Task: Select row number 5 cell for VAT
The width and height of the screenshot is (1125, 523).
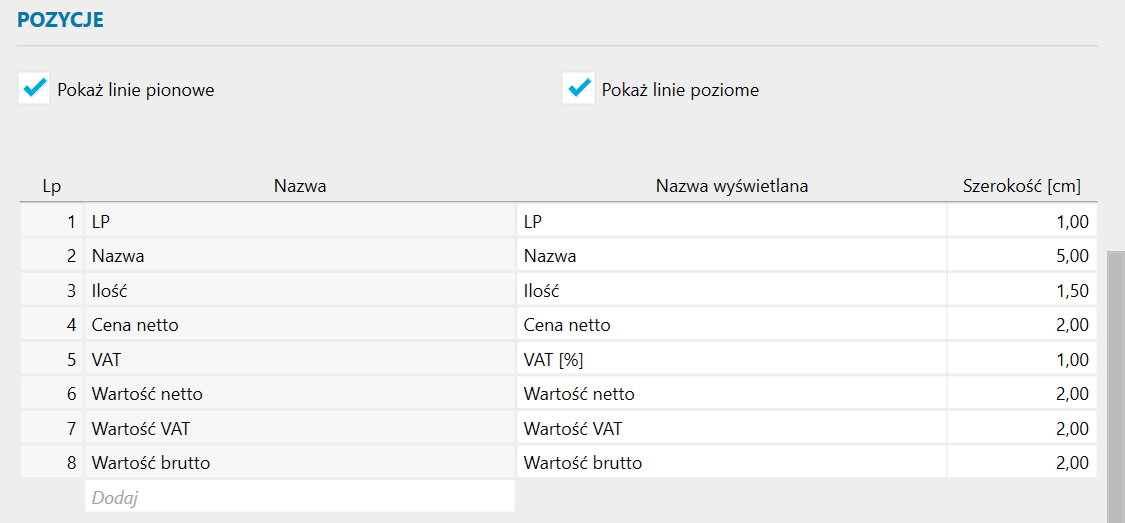Action: point(52,360)
